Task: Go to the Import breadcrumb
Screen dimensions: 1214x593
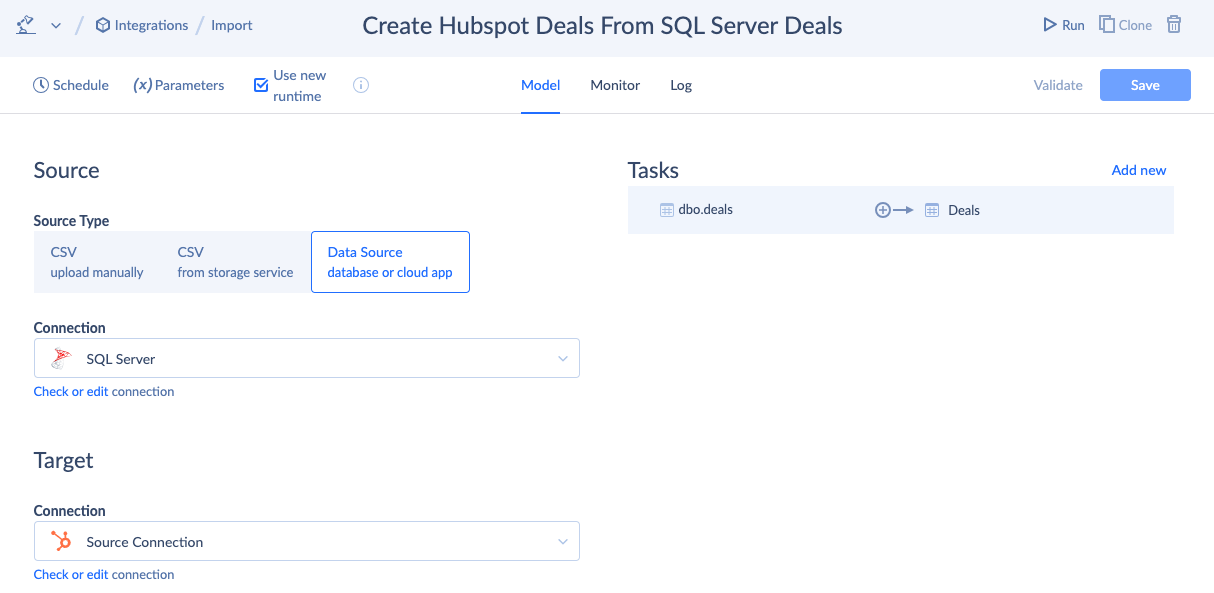Action: 232,25
